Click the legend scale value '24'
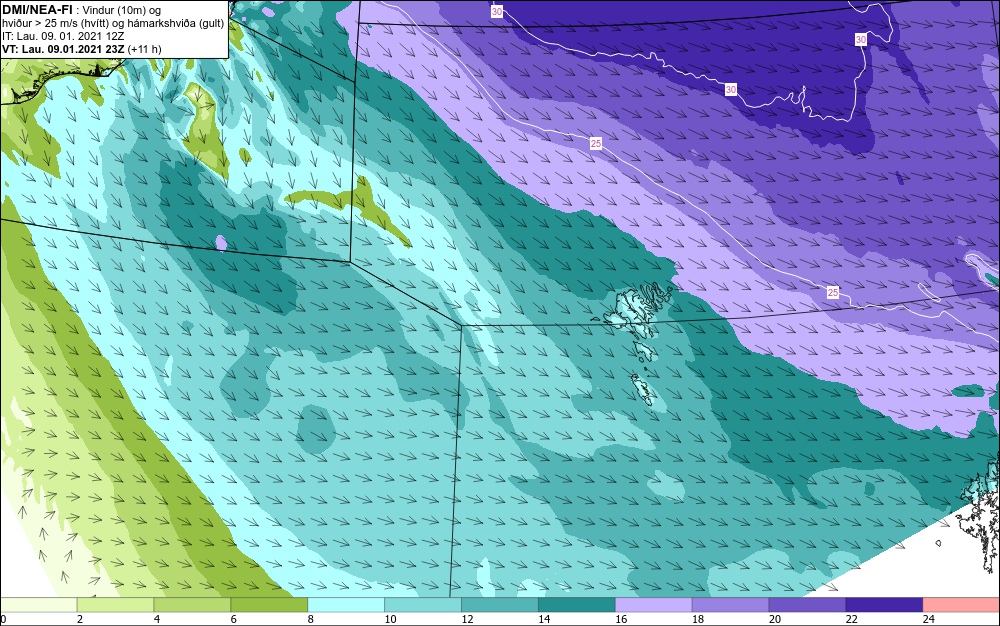Viewport: 1000px width, 626px height. pyautogui.click(x=929, y=619)
